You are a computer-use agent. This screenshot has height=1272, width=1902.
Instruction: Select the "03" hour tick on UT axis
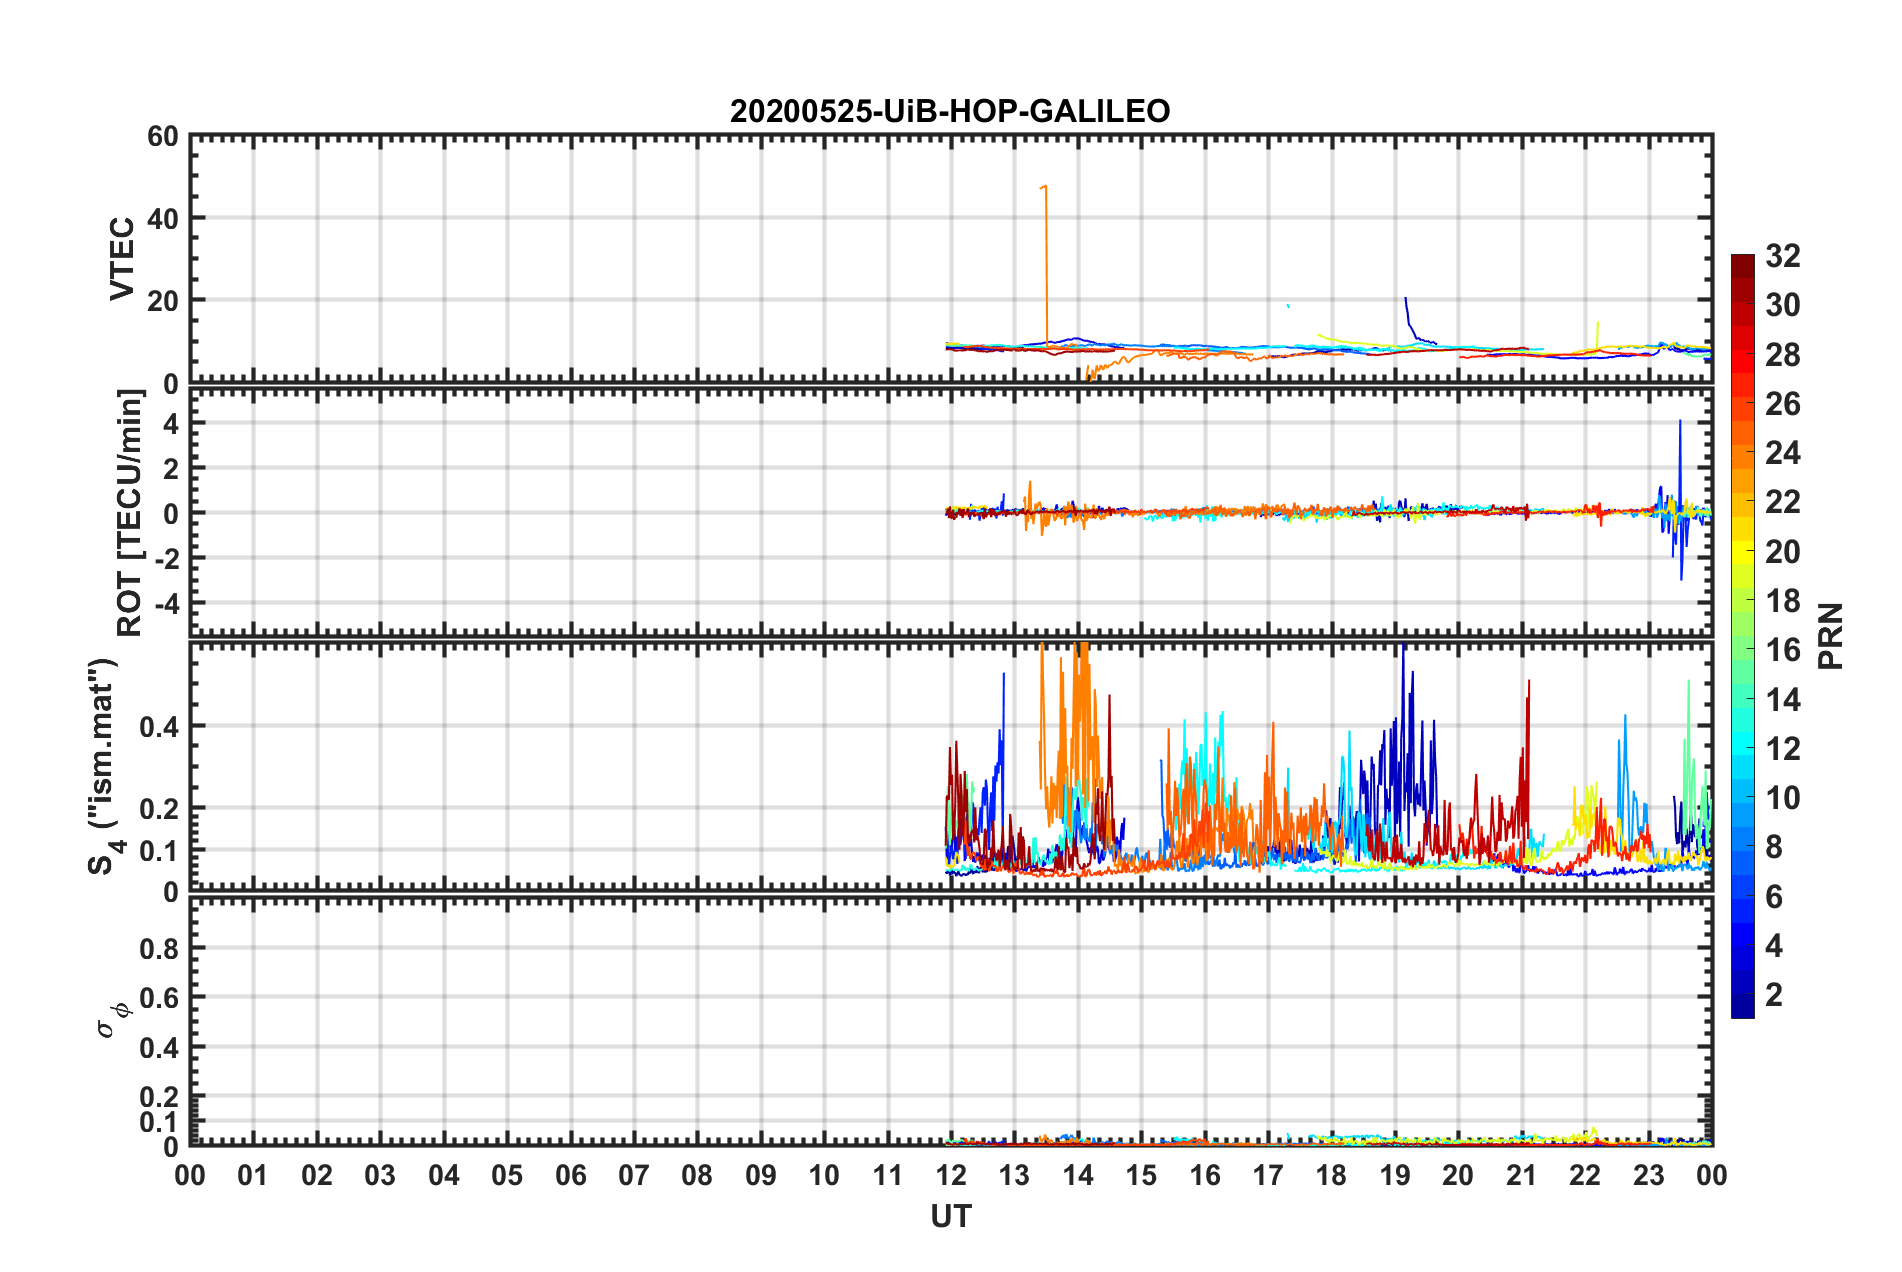click(x=380, y=1175)
